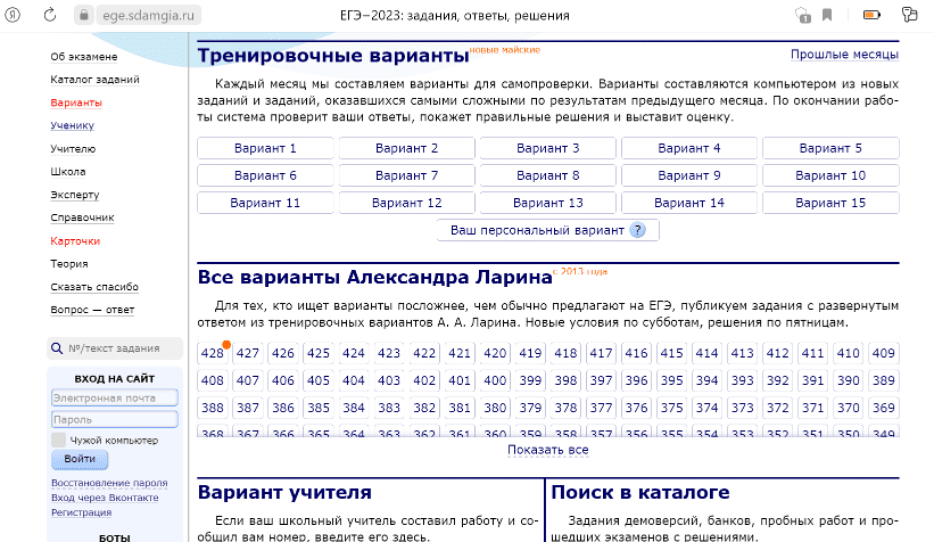
Task: Open the 'Эксперту' sidebar item
Action: coord(74,195)
